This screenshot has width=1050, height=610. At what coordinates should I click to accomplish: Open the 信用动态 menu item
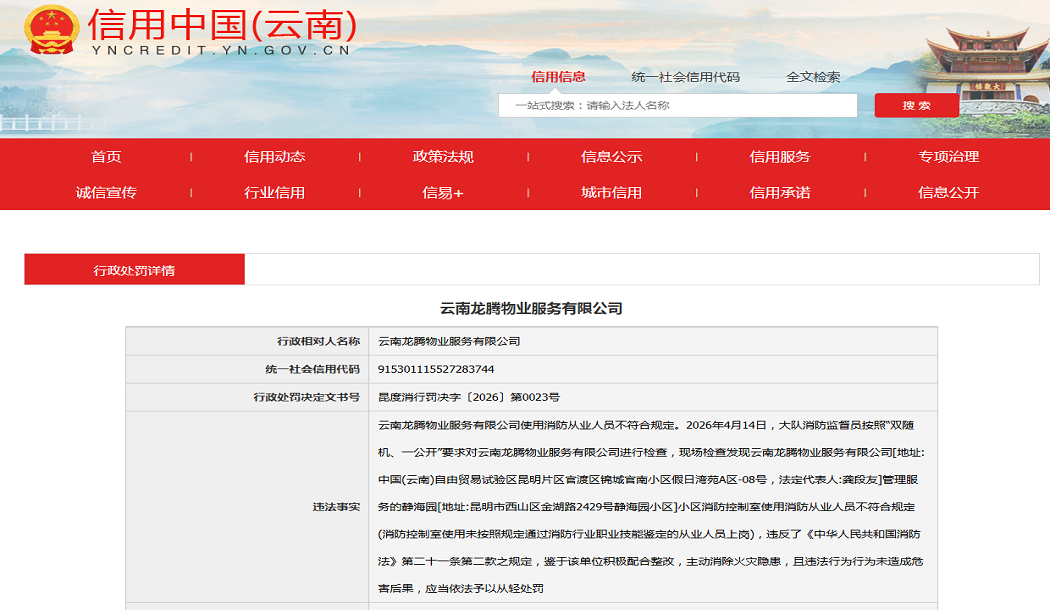point(275,157)
